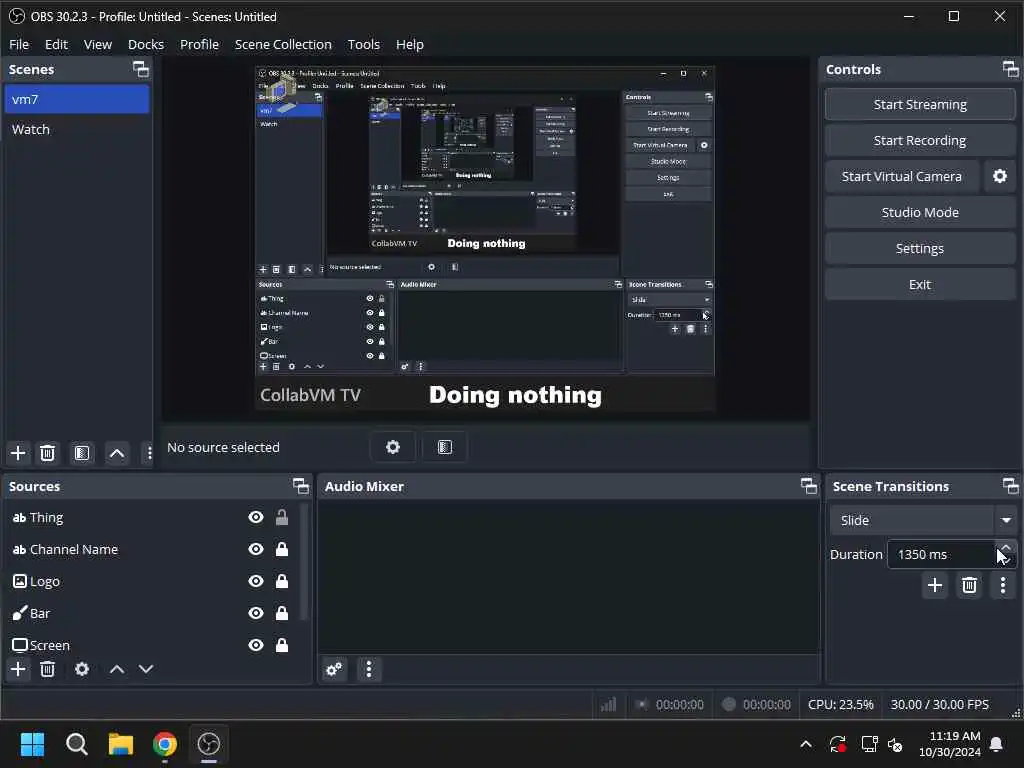This screenshot has width=1024, height=768.
Task: Open the Edit menu
Action: [x=56, y=44]
